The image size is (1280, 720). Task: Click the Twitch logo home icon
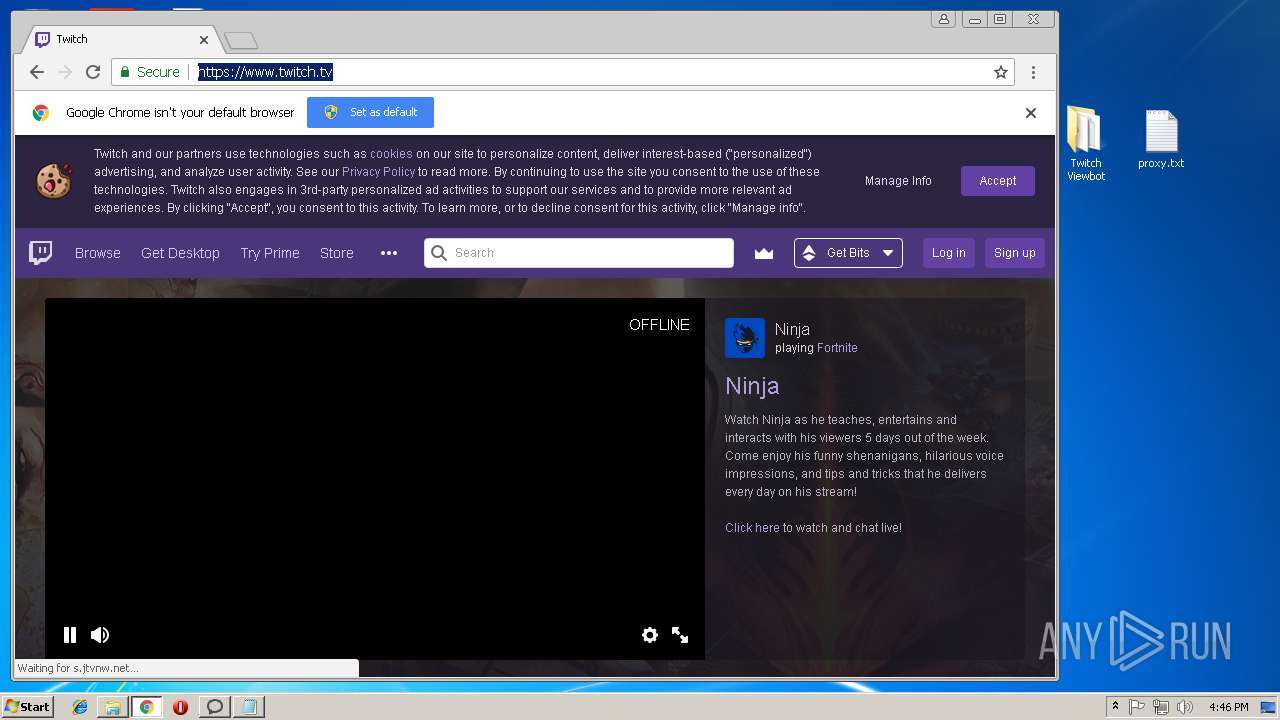[x=40, y=253]
